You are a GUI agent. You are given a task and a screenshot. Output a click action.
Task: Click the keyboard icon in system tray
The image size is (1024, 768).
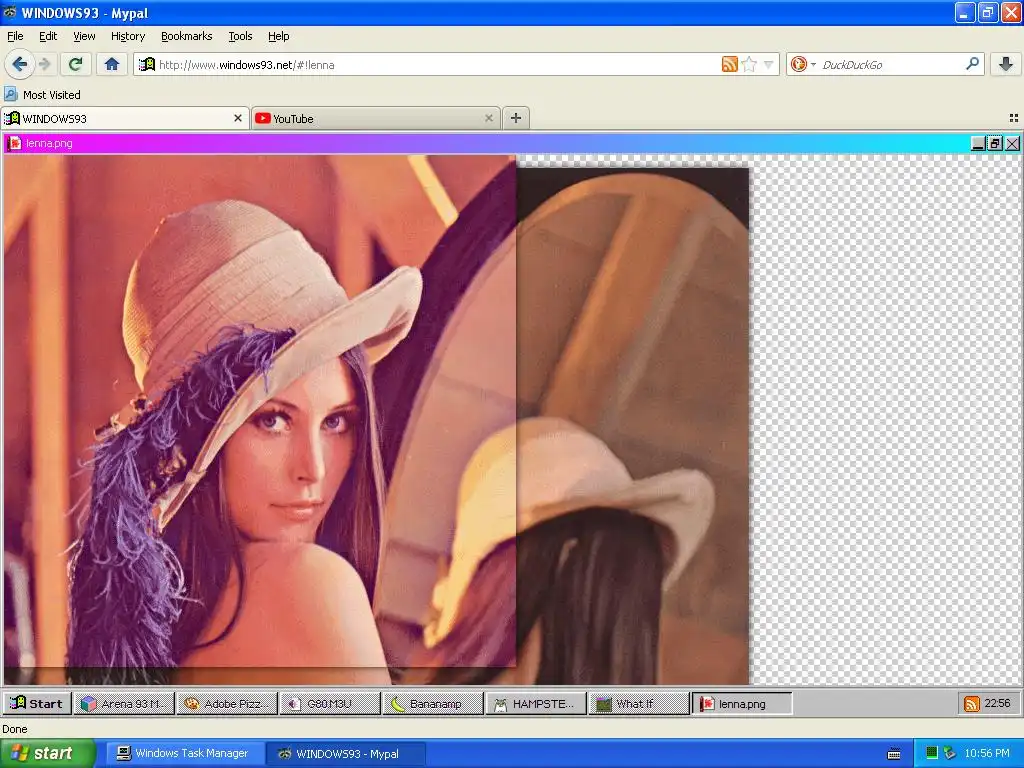[x=894, y=754]
